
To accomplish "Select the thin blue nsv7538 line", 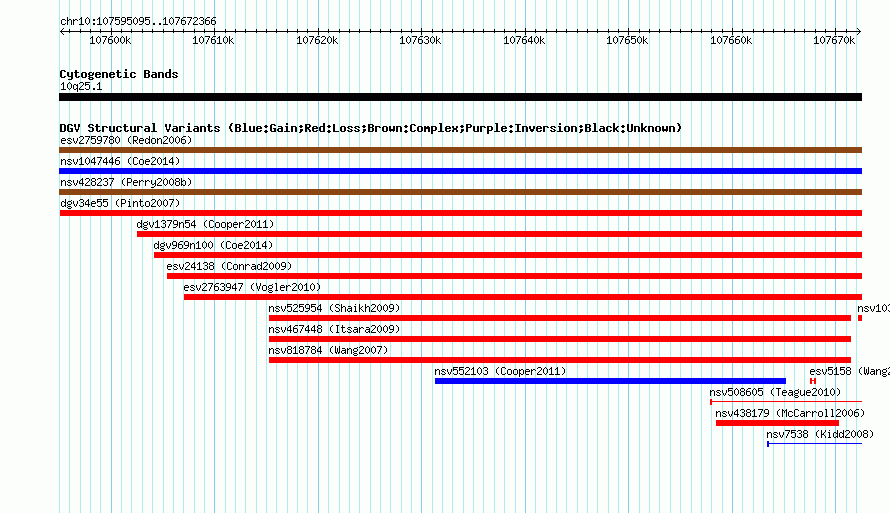I will pos(815,444).
